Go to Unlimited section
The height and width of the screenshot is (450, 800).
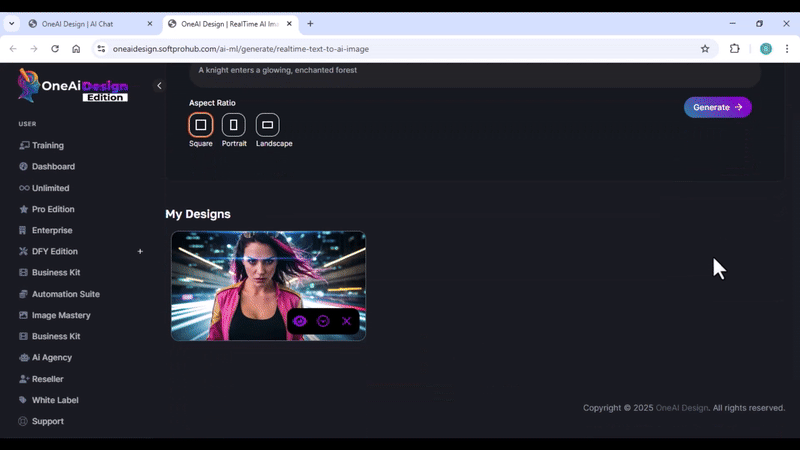(x=44, y=188)
